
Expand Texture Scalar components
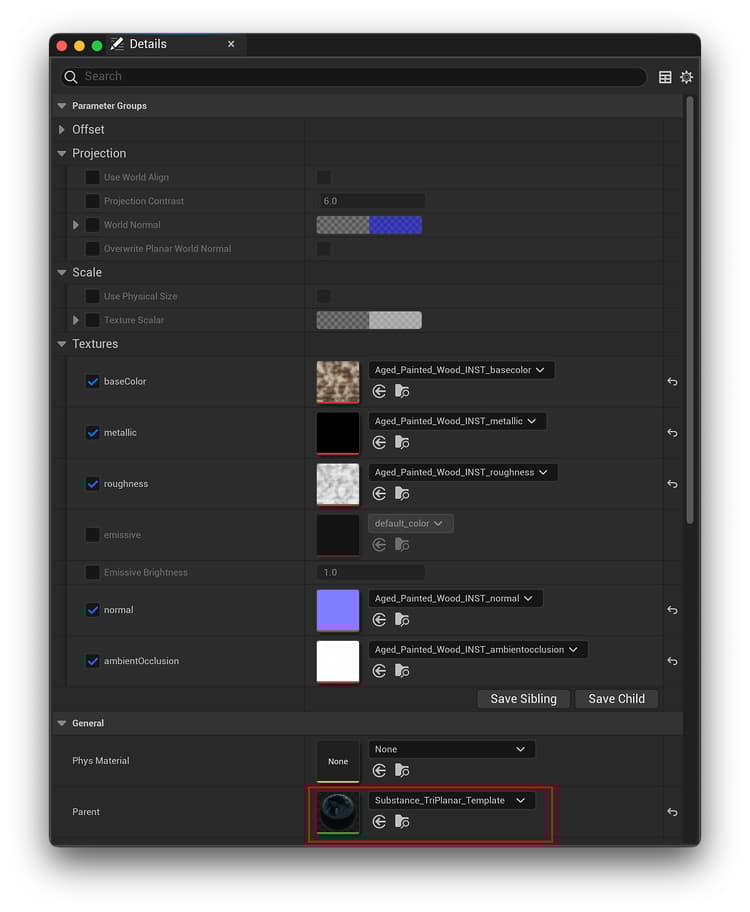tap(76, 320)
